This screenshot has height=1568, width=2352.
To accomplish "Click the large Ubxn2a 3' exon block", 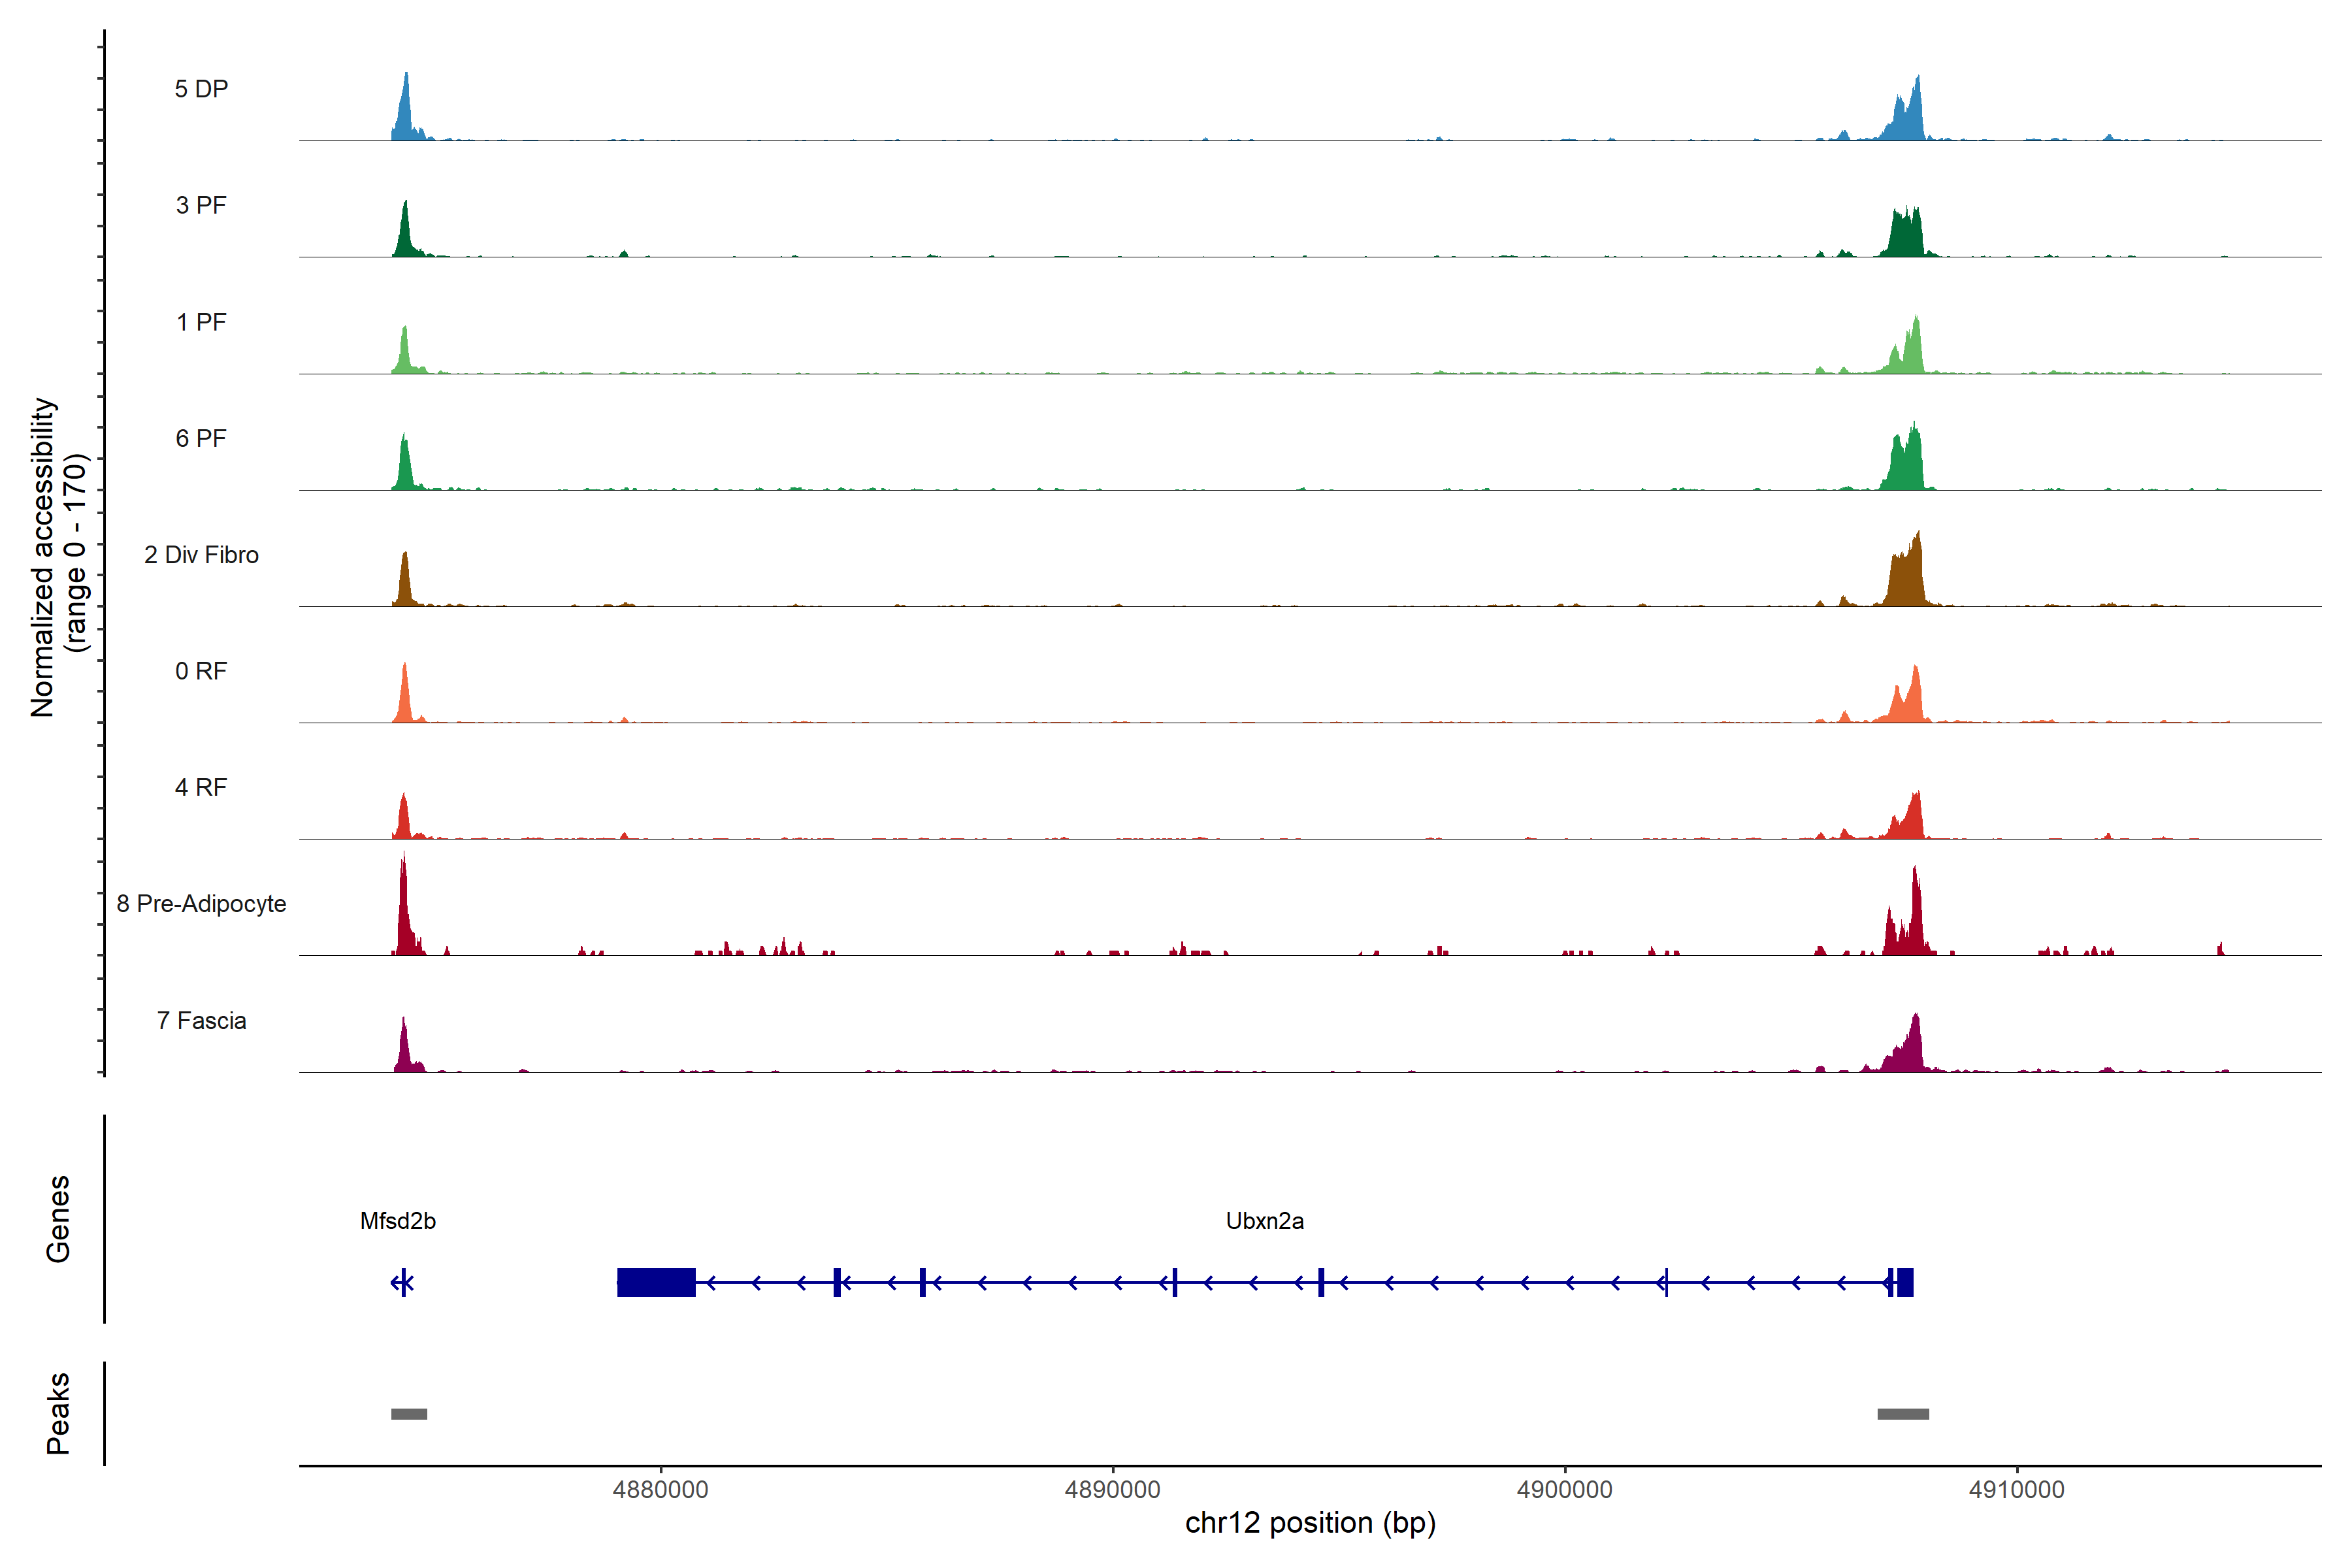I will tap(656, 1282).
